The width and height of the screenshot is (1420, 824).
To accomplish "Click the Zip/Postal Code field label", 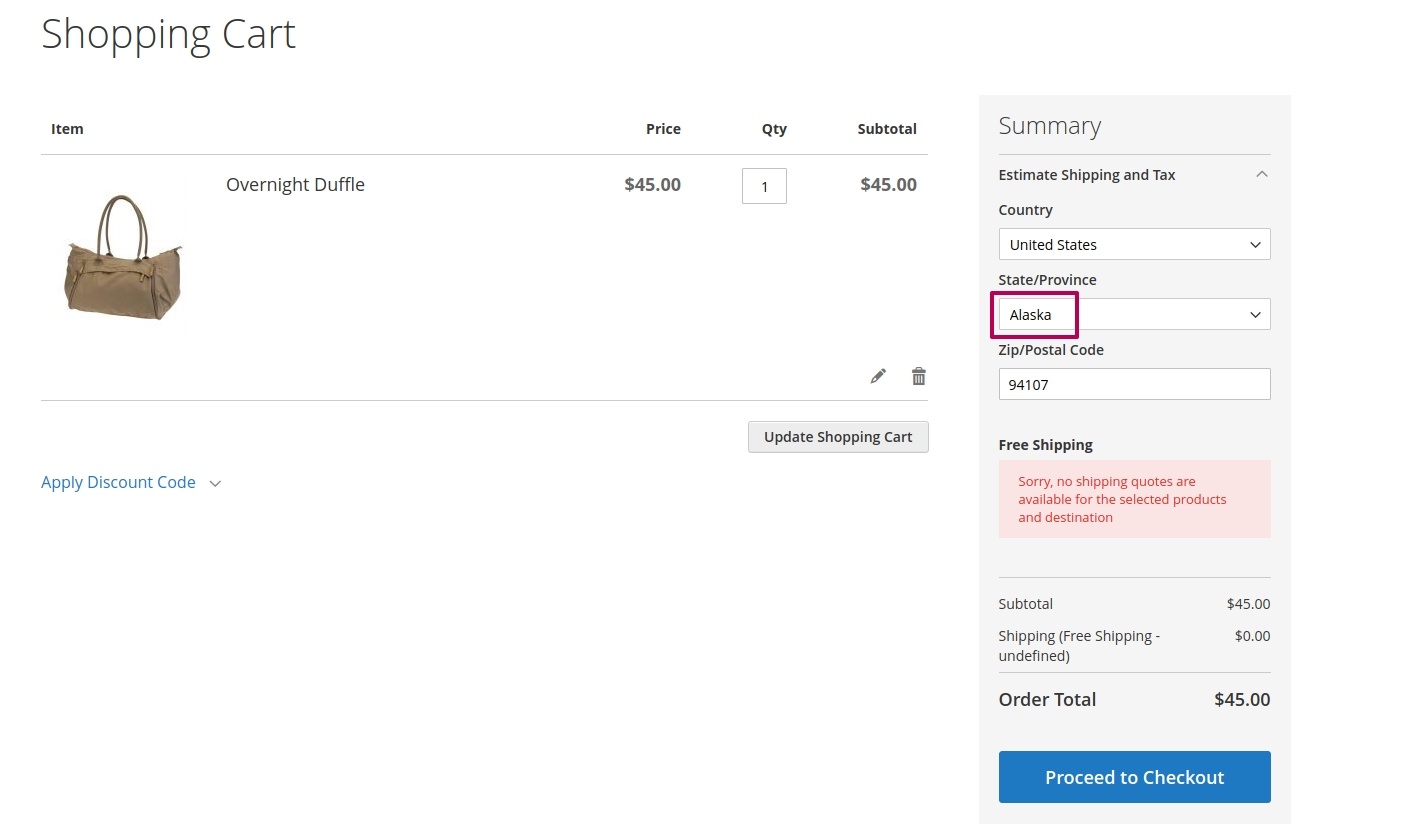I will coord(1050,350).
